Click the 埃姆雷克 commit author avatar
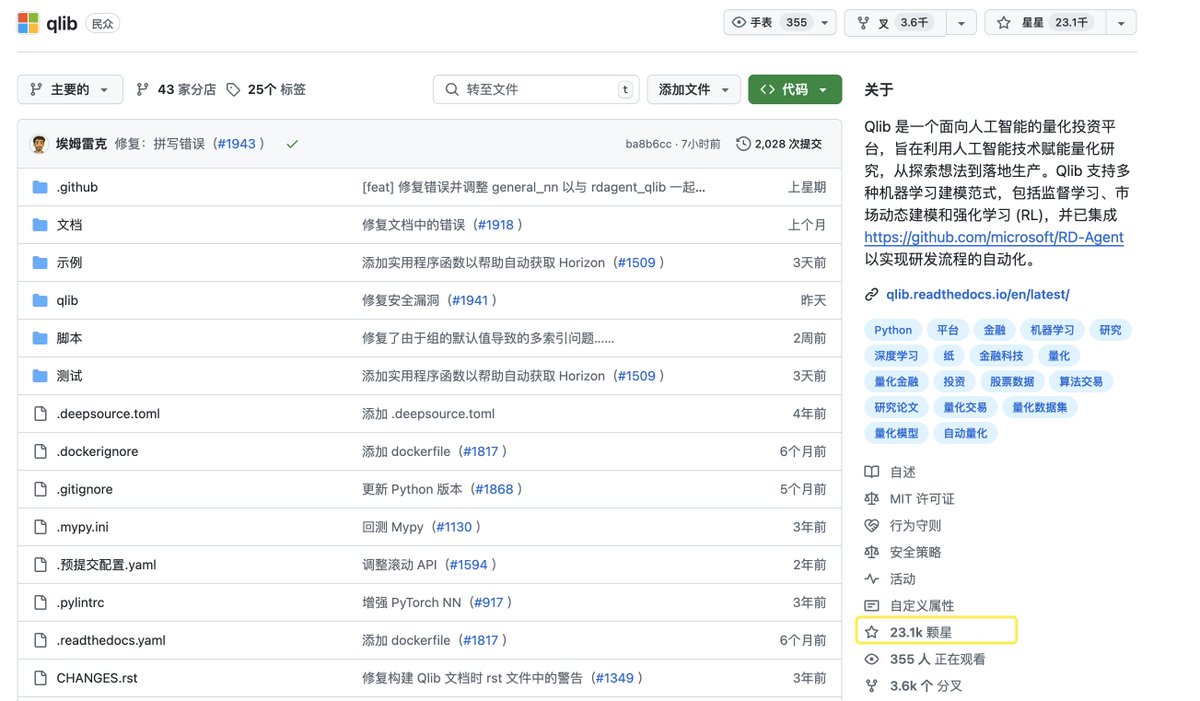This screenshot has height=701, width=1200. click(40, 144)
